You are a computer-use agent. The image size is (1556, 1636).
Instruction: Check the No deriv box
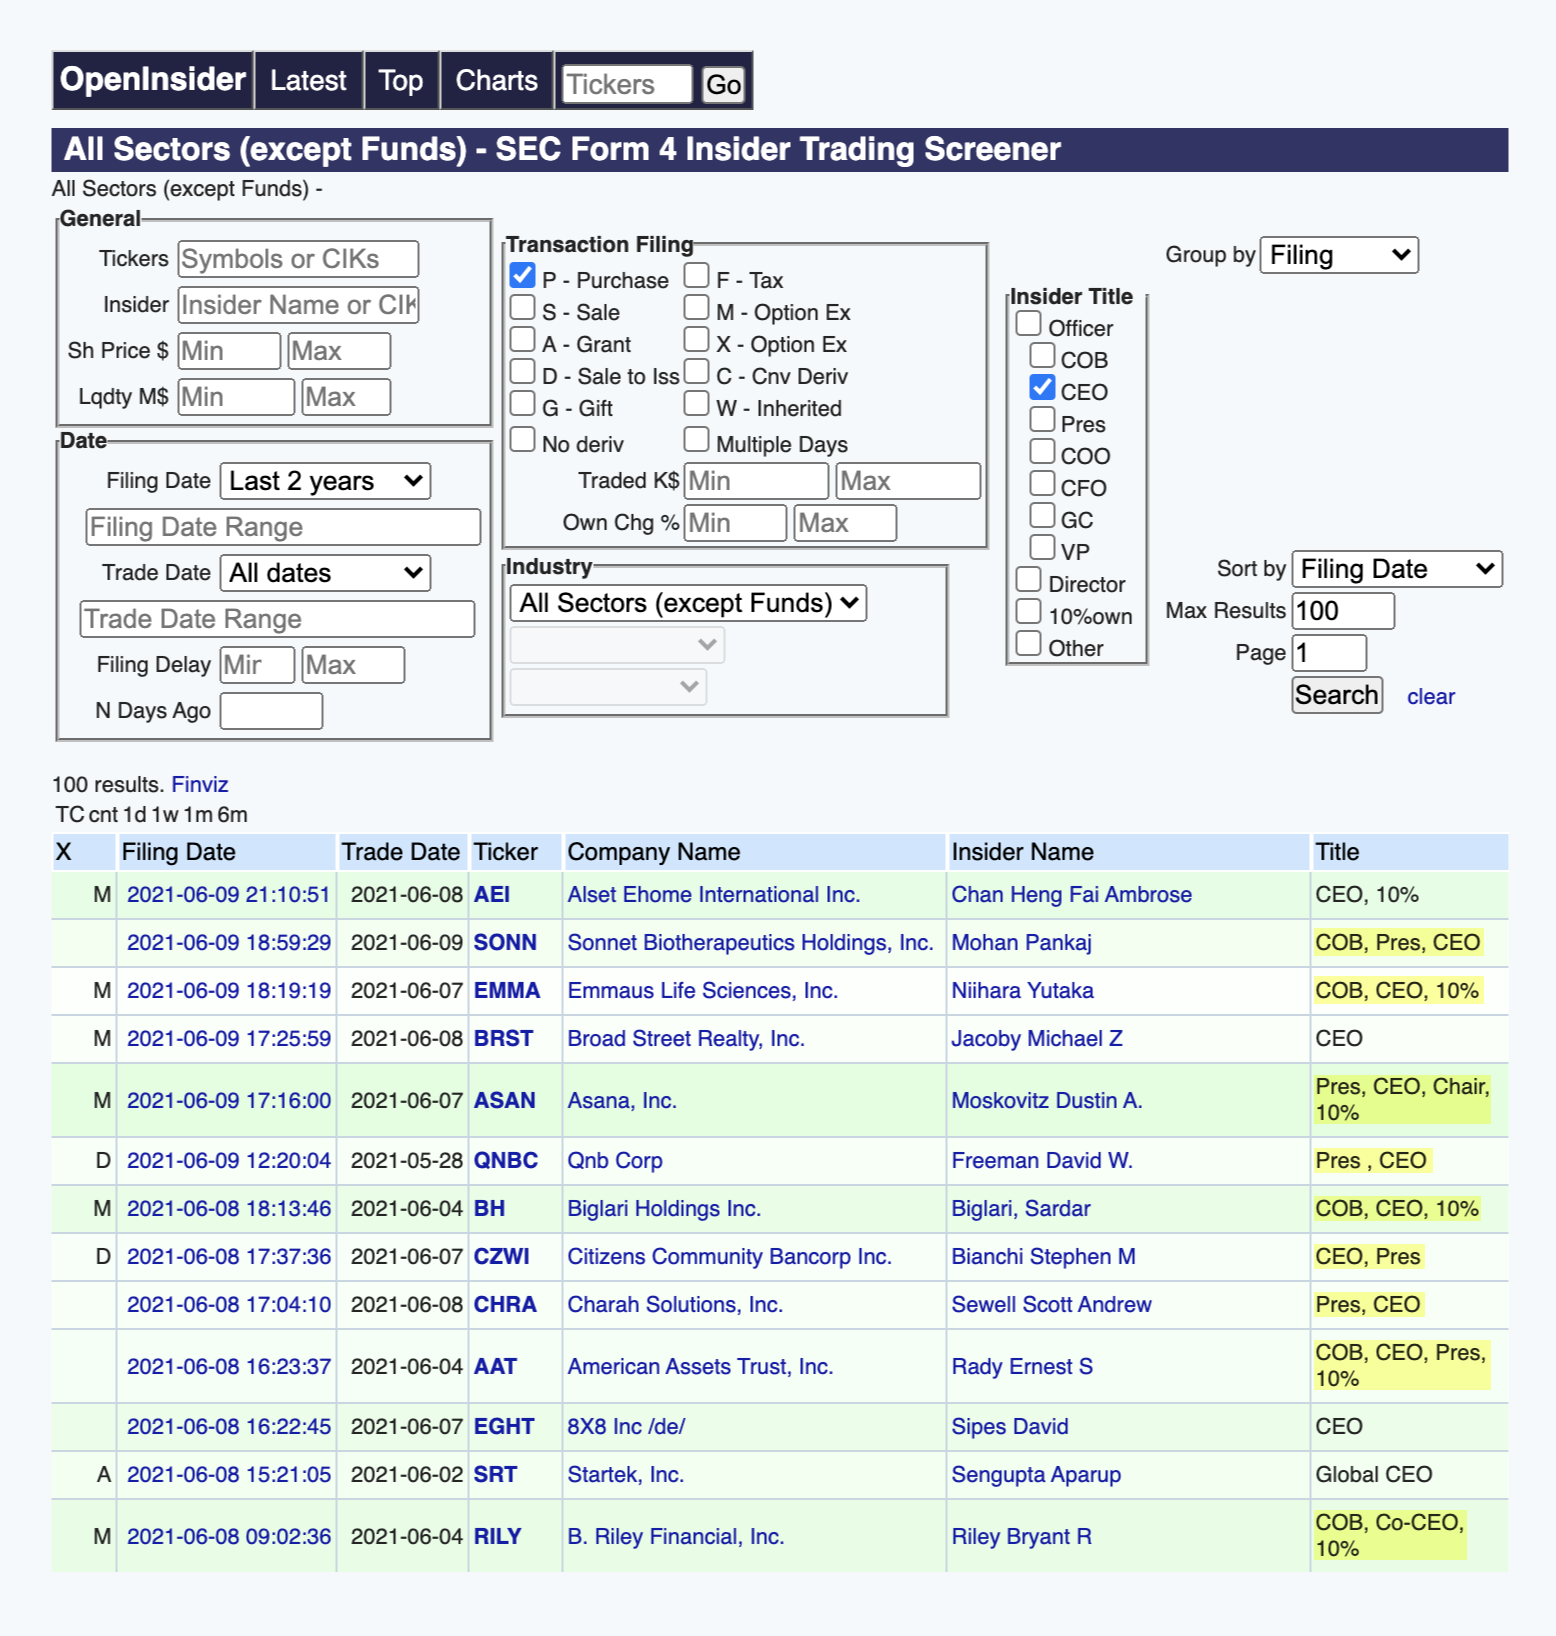(522, 440)
